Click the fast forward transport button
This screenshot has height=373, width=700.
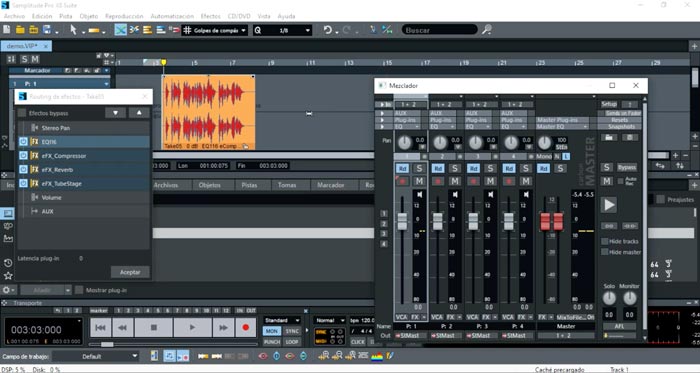click(x=223, y=327)
